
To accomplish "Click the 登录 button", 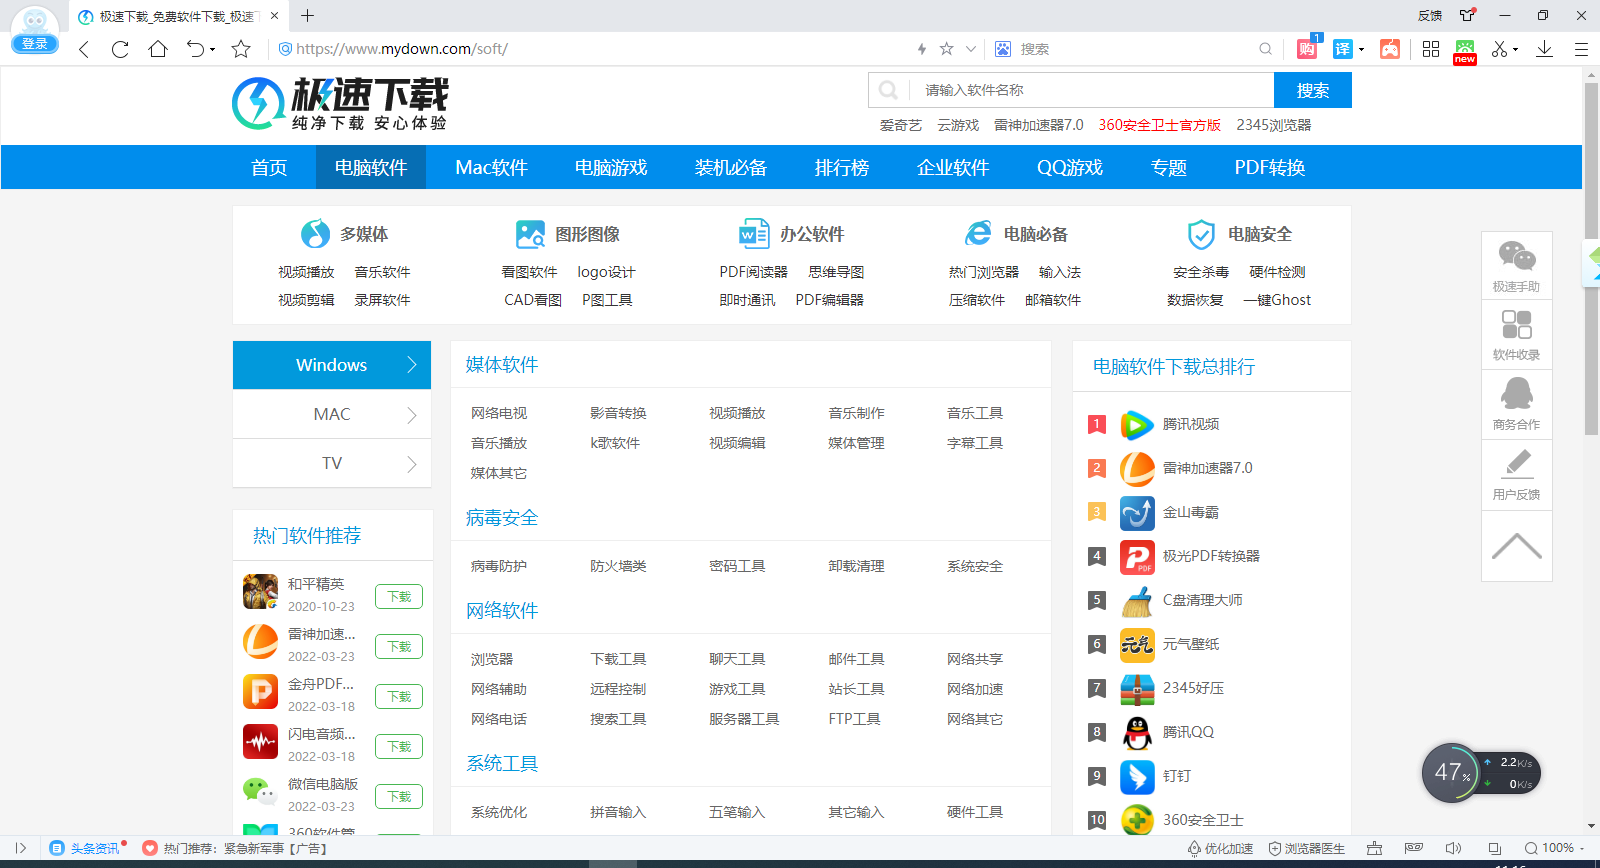I will point(35,43).
